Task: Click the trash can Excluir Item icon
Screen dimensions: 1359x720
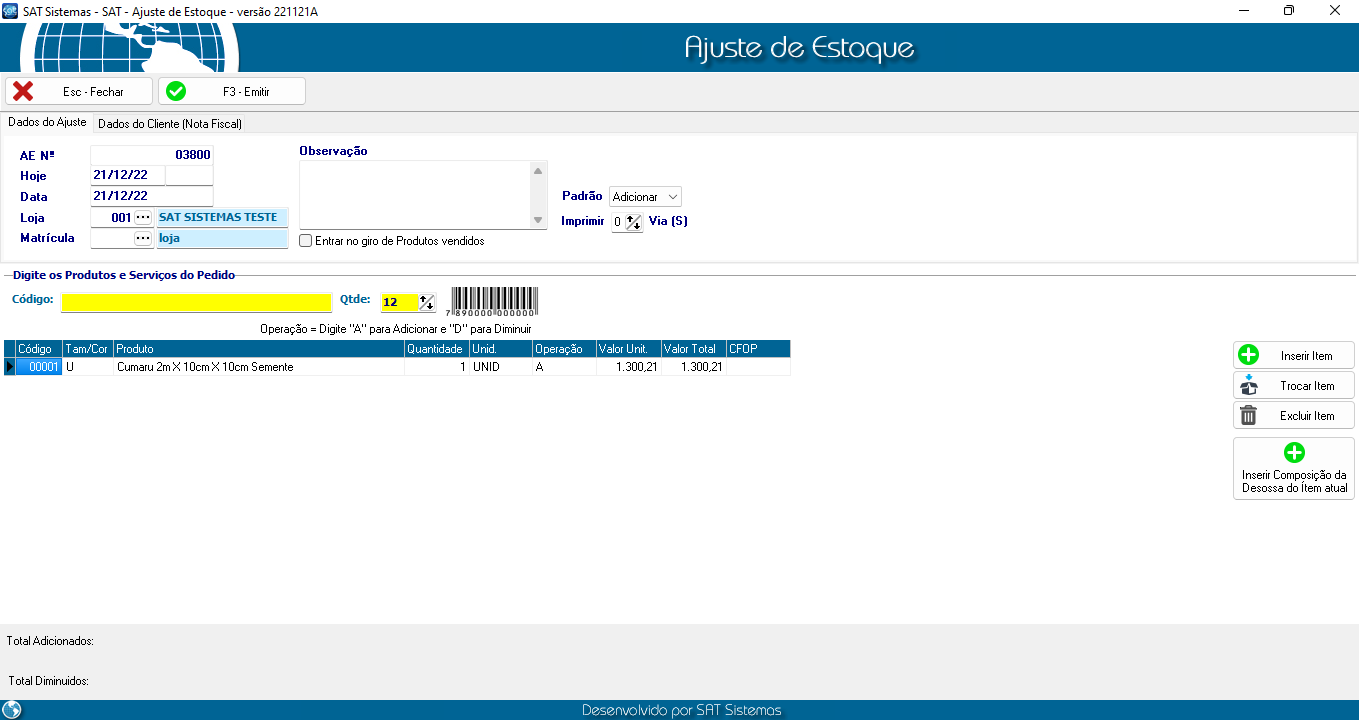Action: click(1248, 415)
